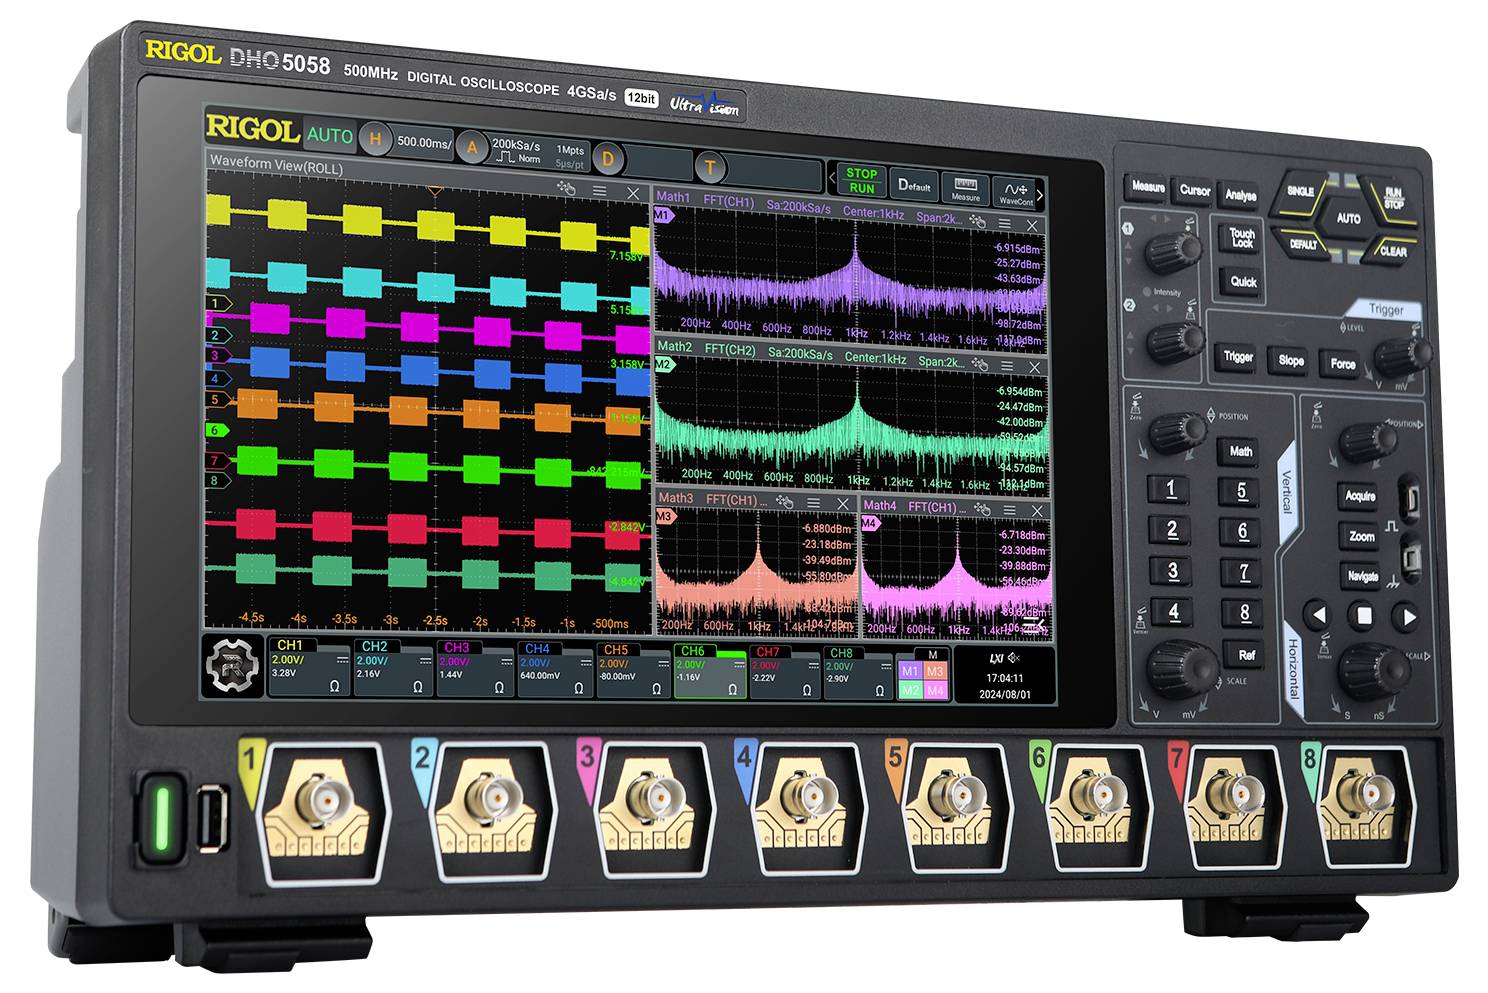
Task: Open the hamburger menu on Math2 window
Action: 1005,363
